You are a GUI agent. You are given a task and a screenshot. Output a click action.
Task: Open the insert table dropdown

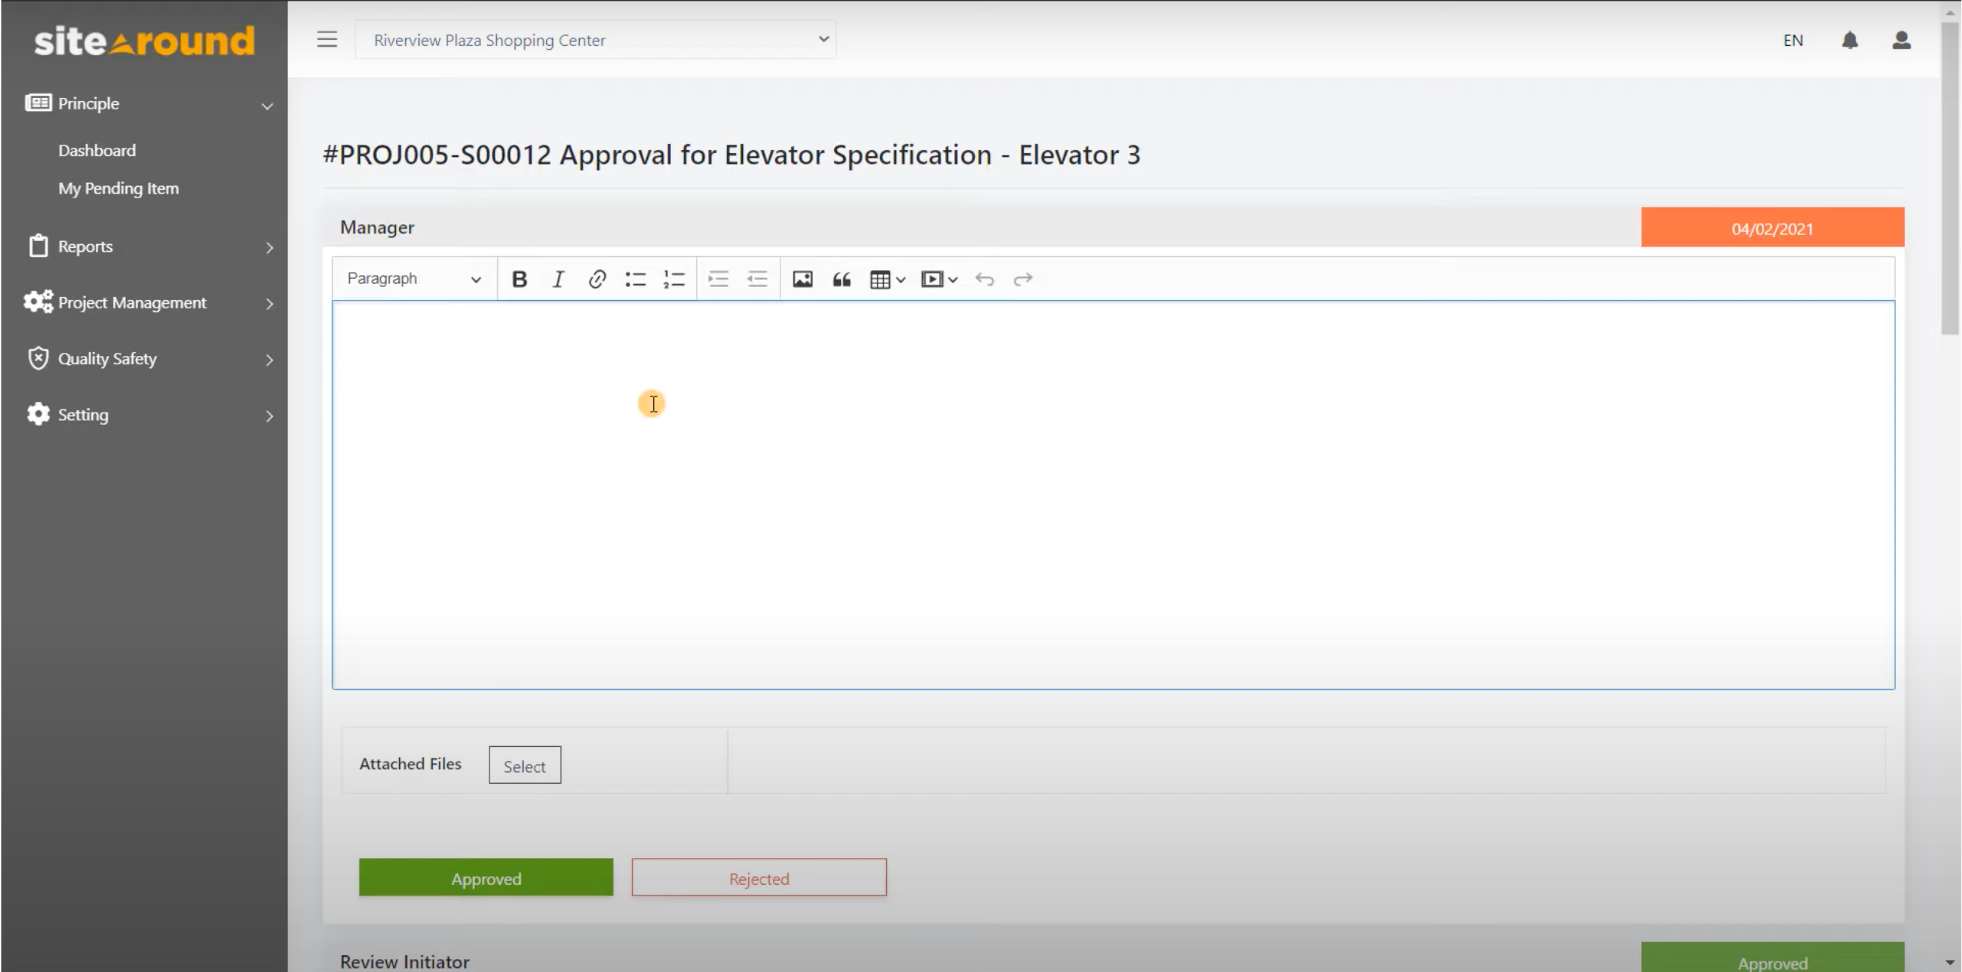[887, 279]
